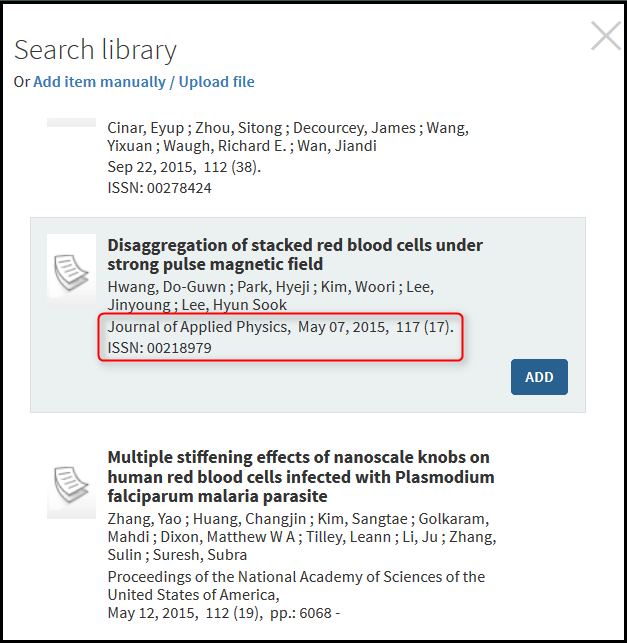Click the document icon beside the Disaggregation article
The height and width of the screenshot is (643, 627).
point(72,270)
